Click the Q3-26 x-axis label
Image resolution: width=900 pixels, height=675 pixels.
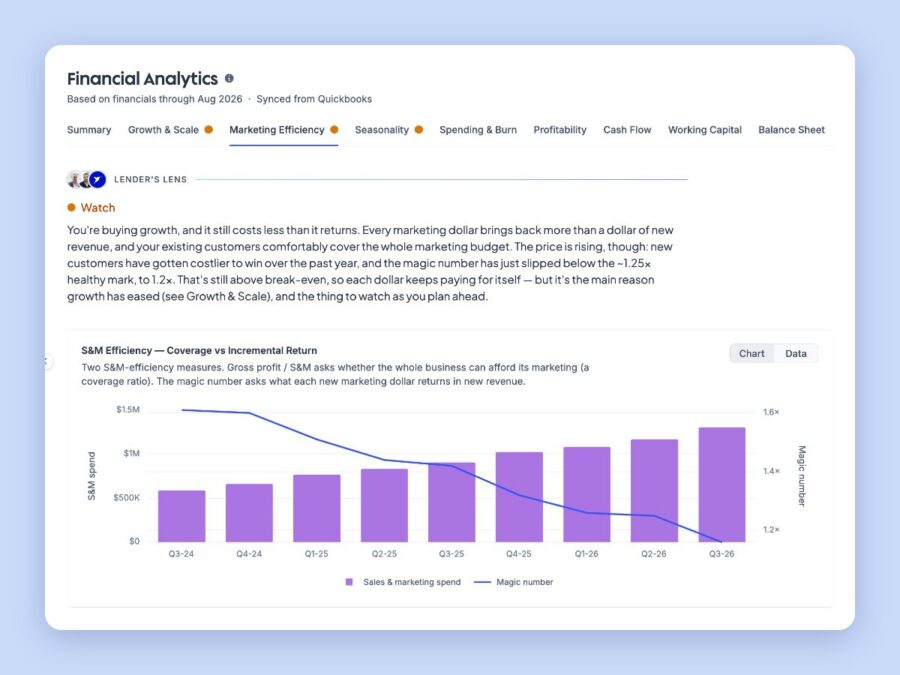pyautogui.click(x=721, y=554)
